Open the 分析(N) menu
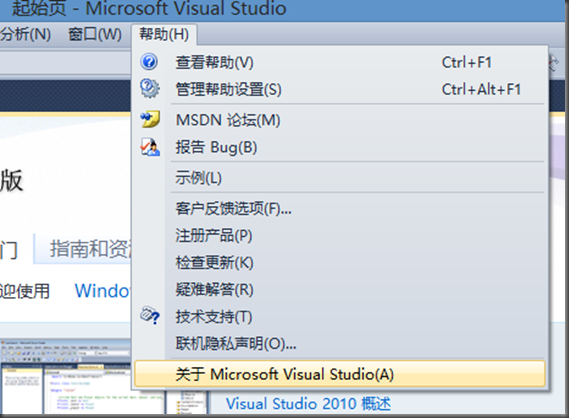 pos(25,35)
